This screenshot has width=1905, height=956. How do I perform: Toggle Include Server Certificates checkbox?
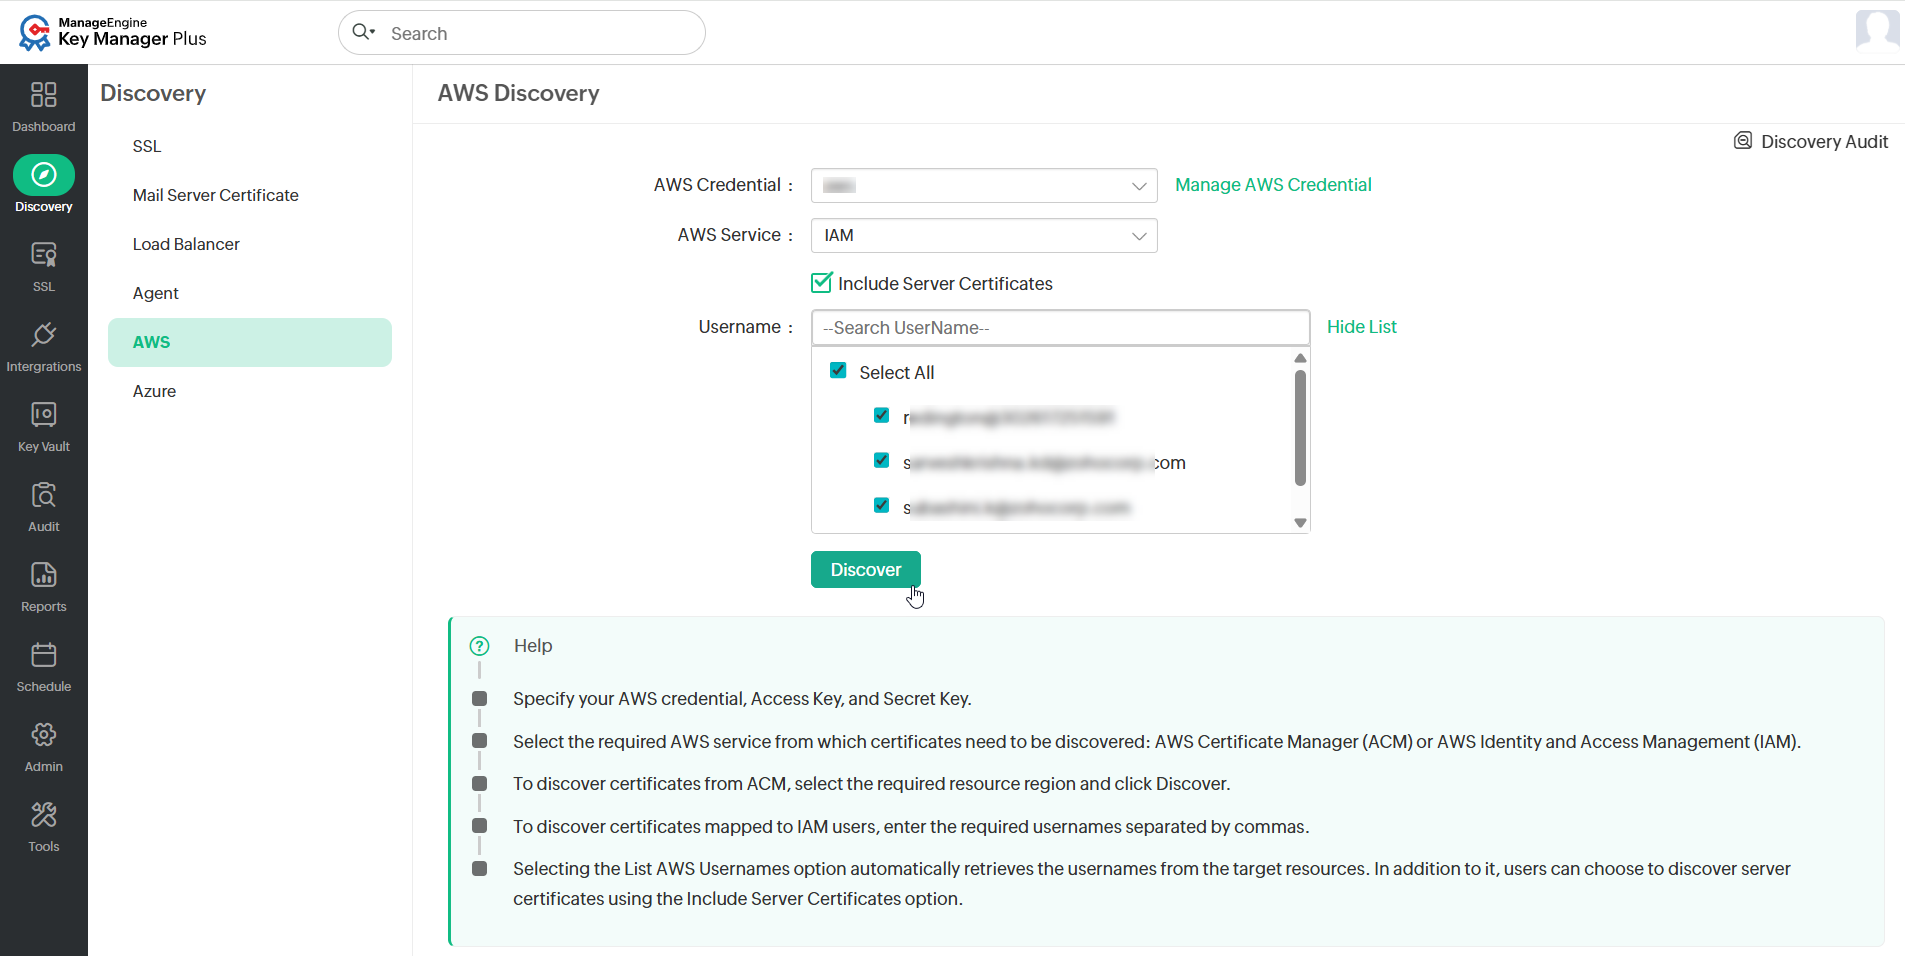click(822, 283)
